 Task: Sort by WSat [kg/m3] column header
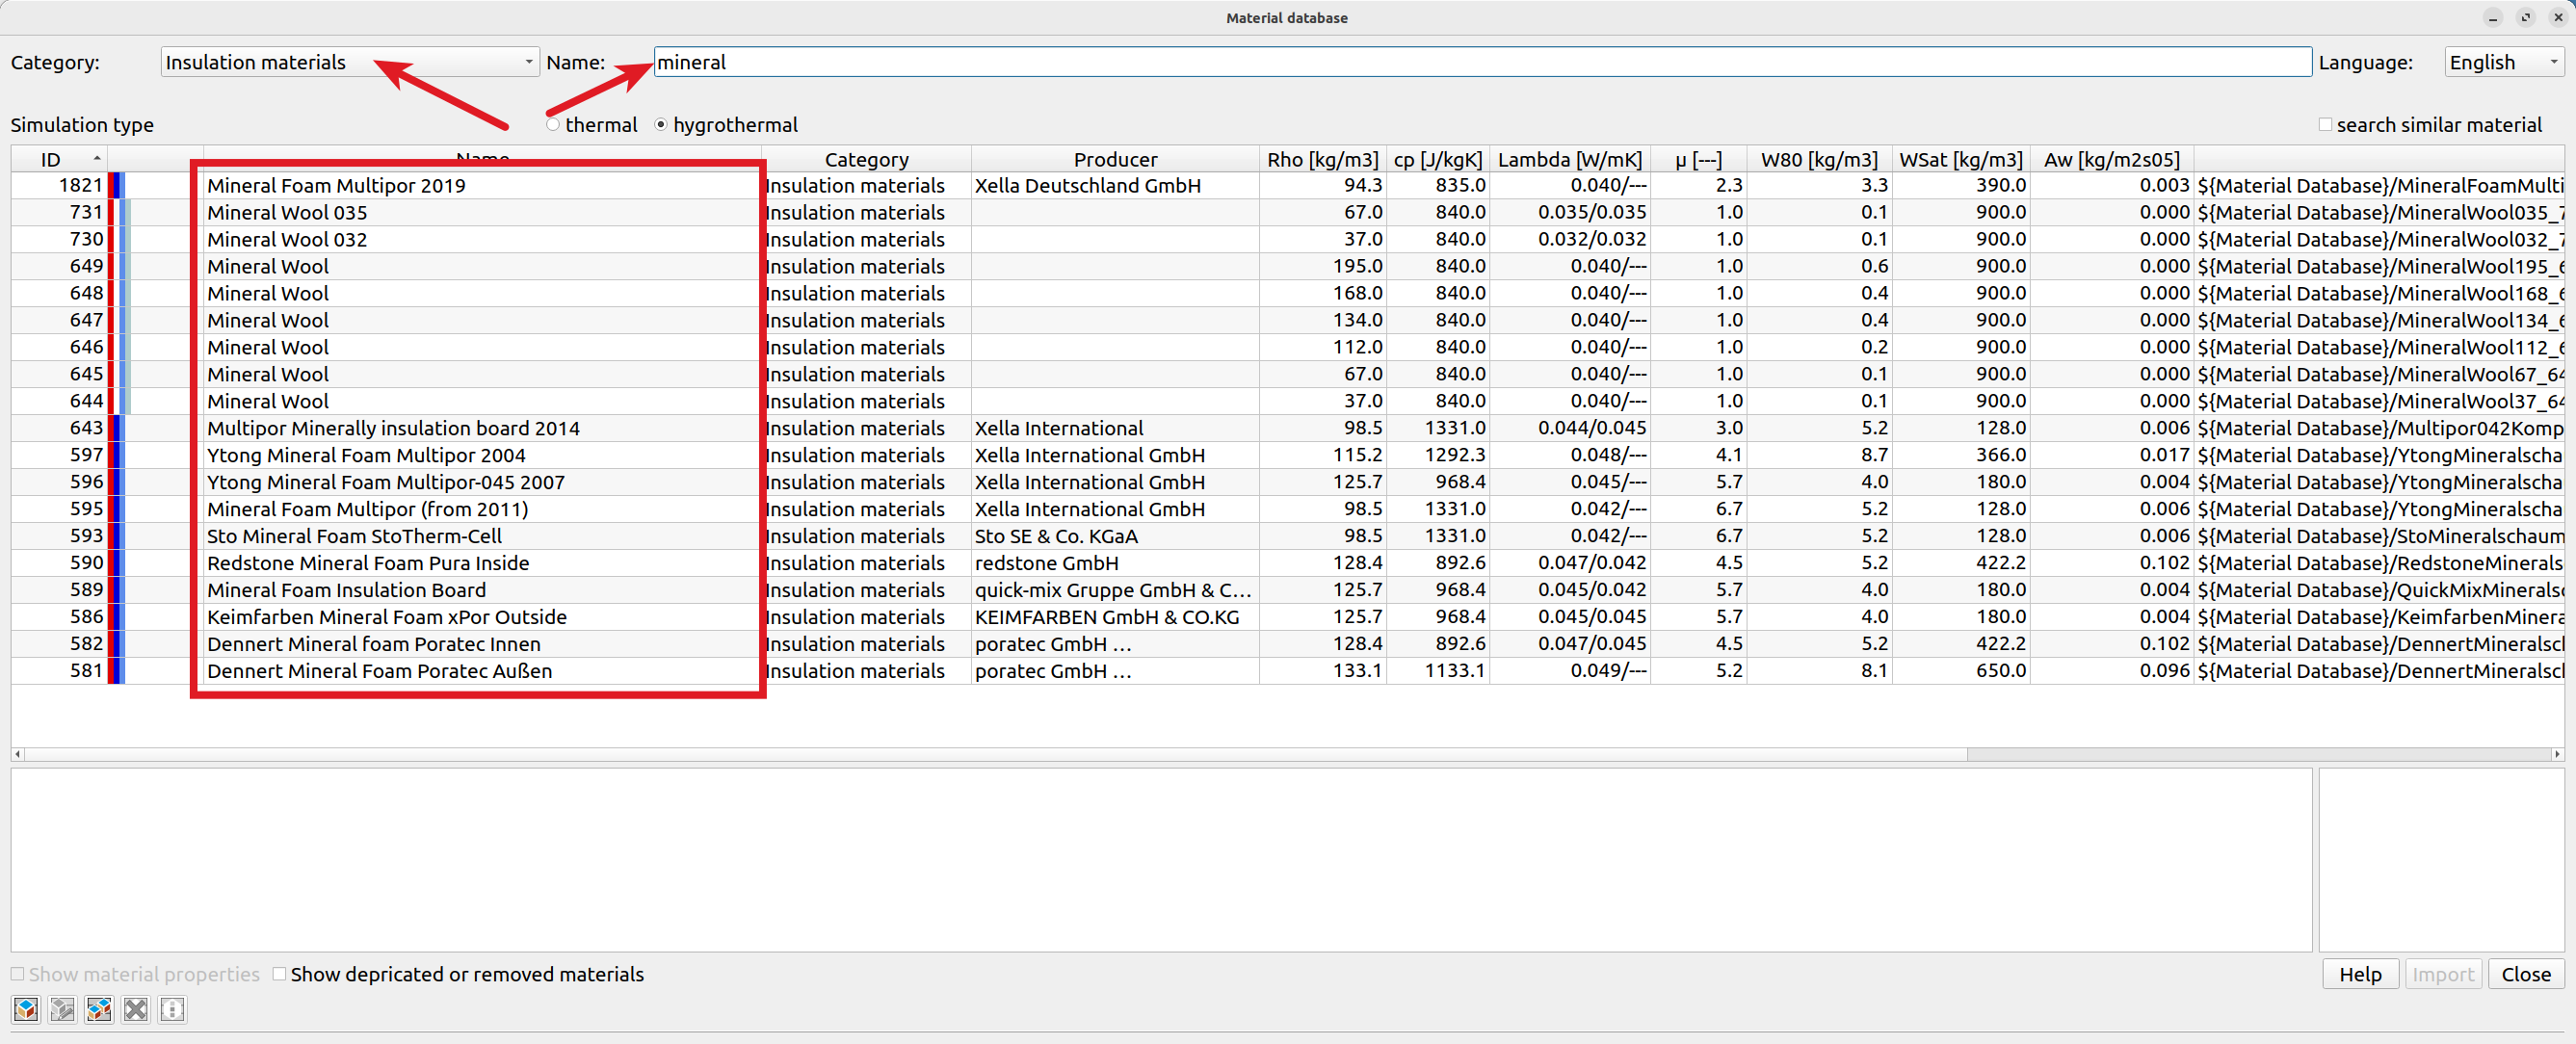1961,159
